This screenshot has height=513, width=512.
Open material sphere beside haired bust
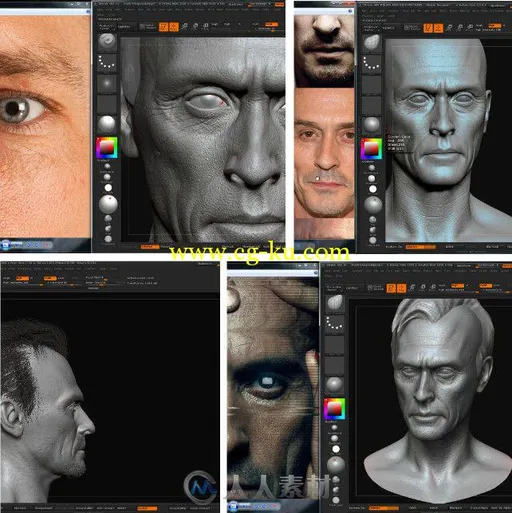point(334,385)
